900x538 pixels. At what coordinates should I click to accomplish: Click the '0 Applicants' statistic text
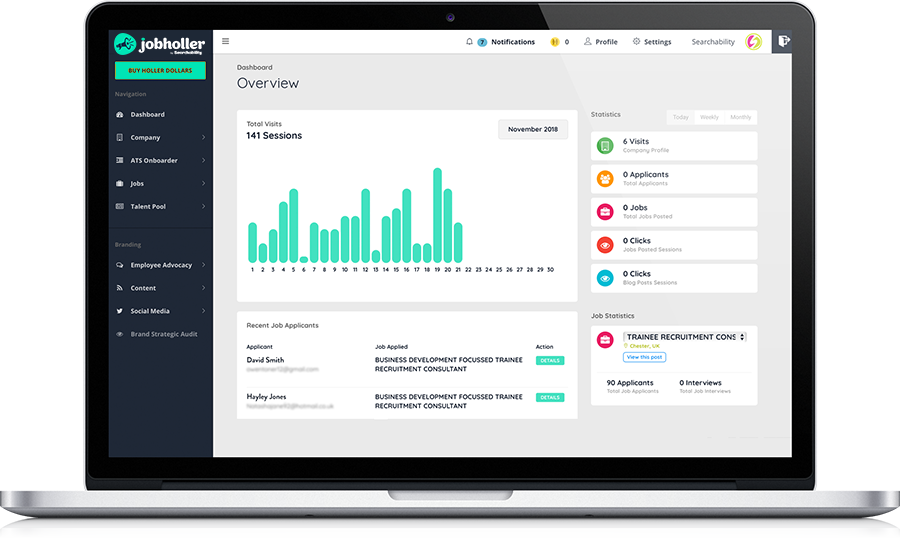pyautogui.click(x=646, y=175)
